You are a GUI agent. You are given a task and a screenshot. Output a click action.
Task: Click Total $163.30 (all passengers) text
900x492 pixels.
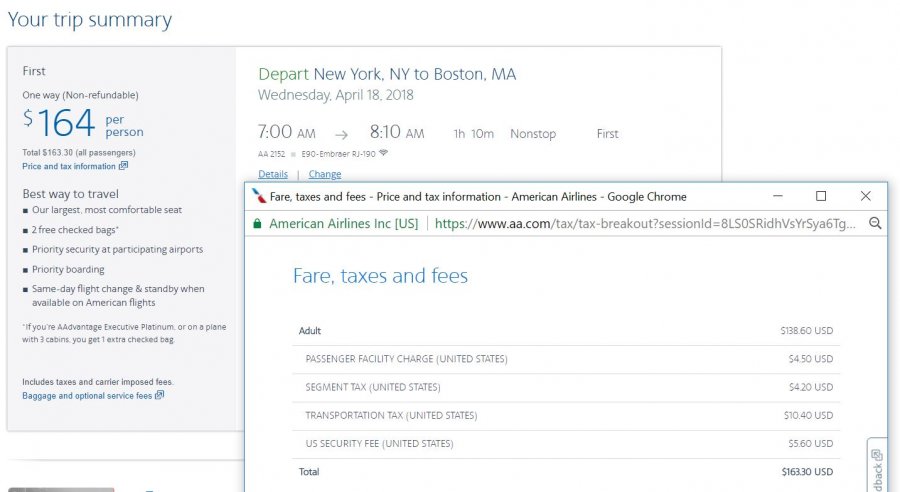pyautogui.click(x=79, y=153)
